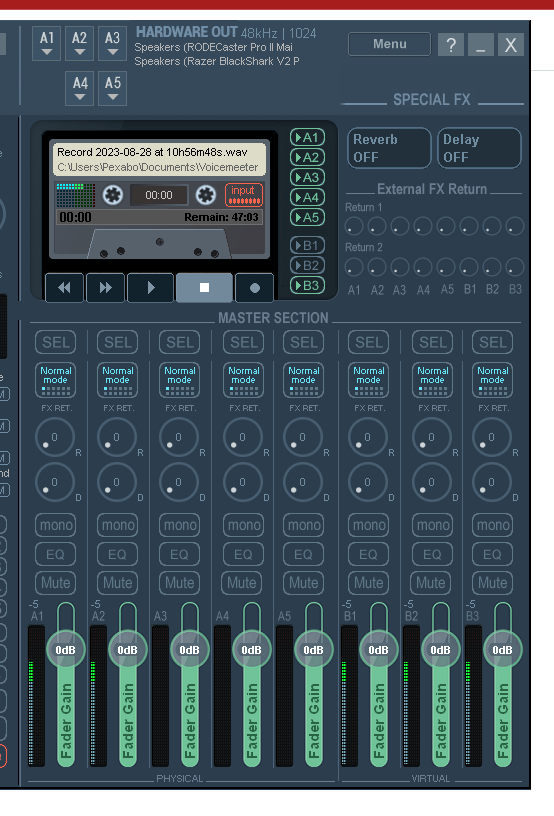Click the Return 2 knob above B1
The height and width of the screenshot is (816, 554).
pos(469,267)
